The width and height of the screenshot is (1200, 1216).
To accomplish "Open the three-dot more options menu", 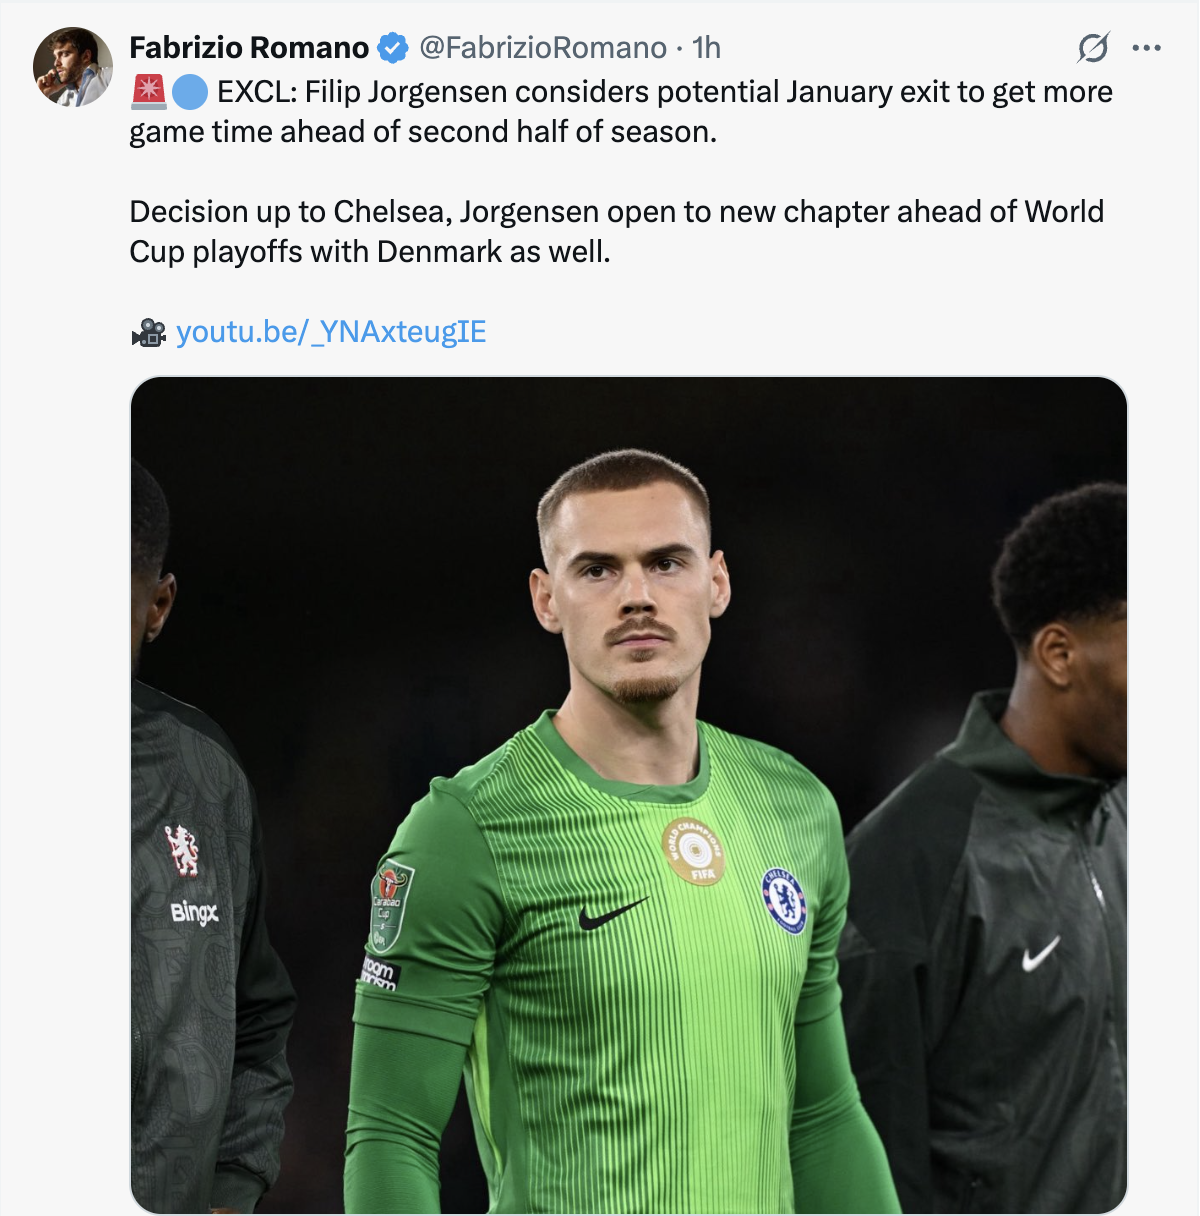I will click(x=1146, y=47).
